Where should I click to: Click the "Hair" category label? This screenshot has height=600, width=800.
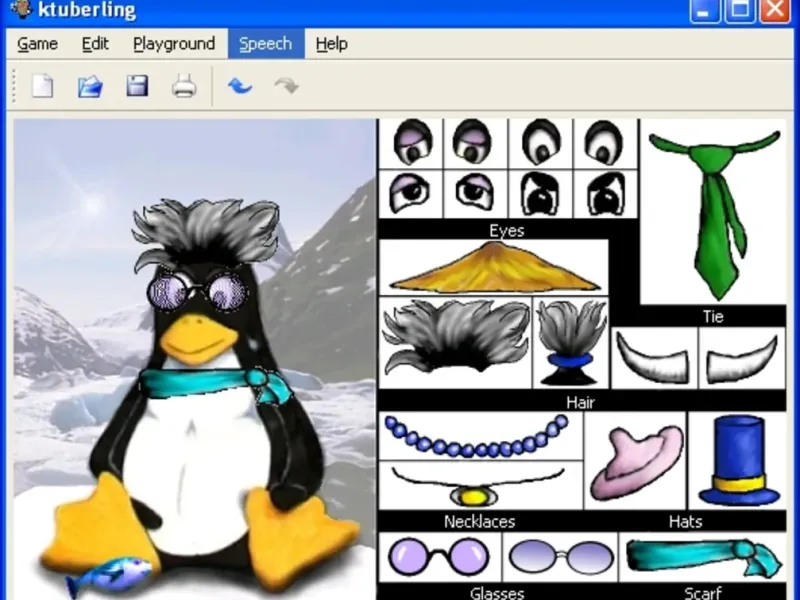[580, 403]
